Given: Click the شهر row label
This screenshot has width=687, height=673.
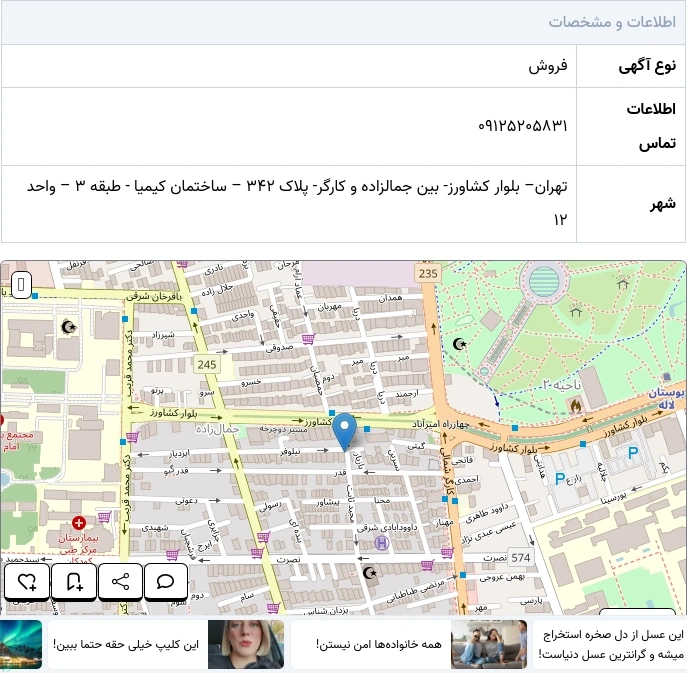Looking at the screenshot, I should [663, 204].
